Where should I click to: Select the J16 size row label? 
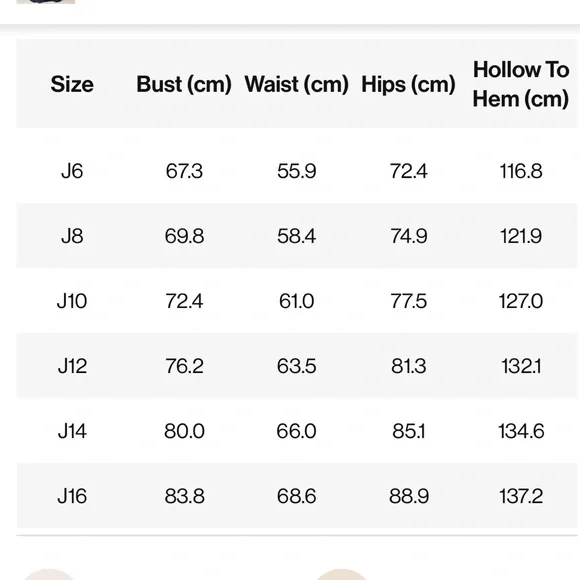(72, 496)
